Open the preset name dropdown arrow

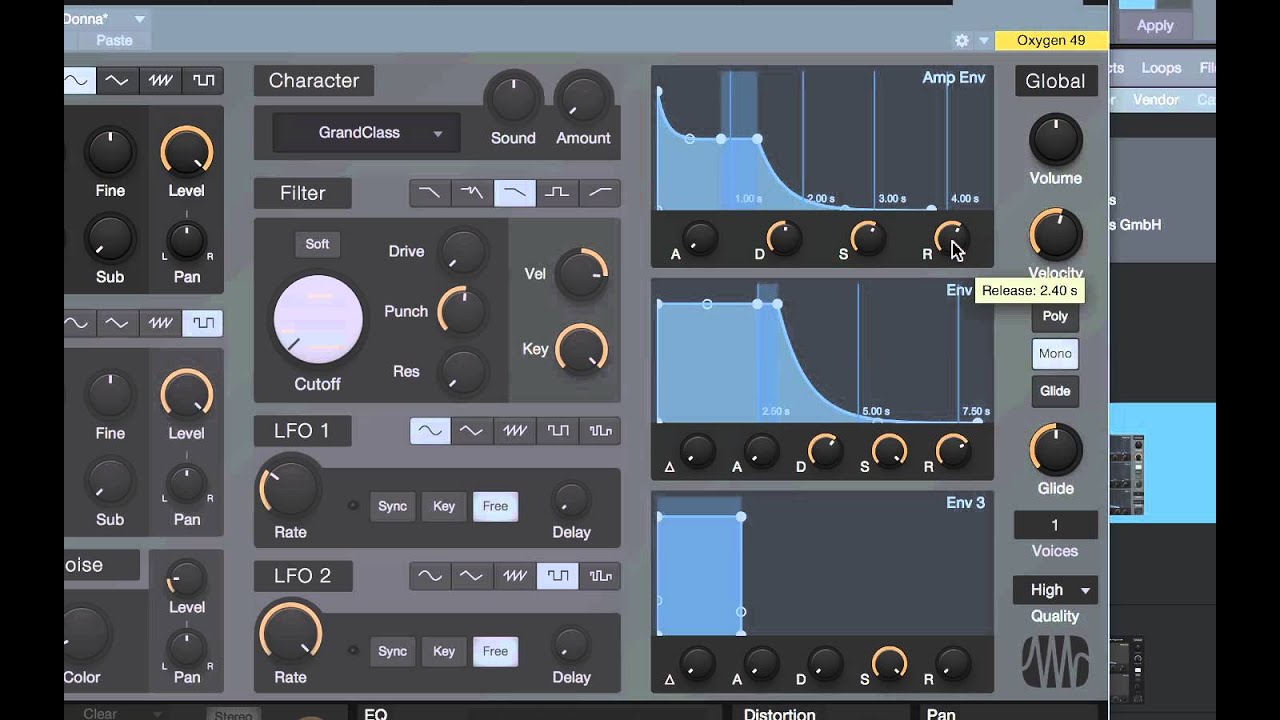coord(140,19)
